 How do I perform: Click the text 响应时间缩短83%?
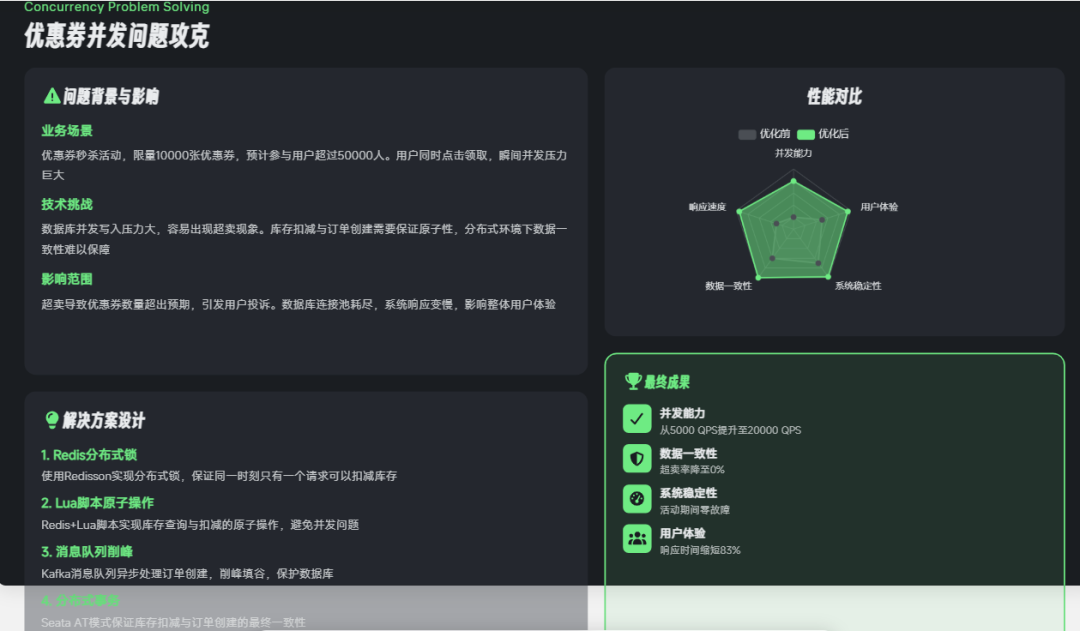coord(700,550)
